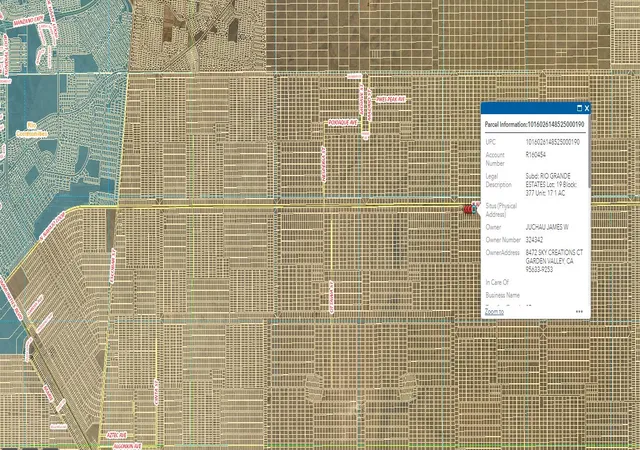This screenshot has width=640, height=450.
Task: Click the owner address '8472 SKY CREATIONS CT'
Action: [554, 252]
